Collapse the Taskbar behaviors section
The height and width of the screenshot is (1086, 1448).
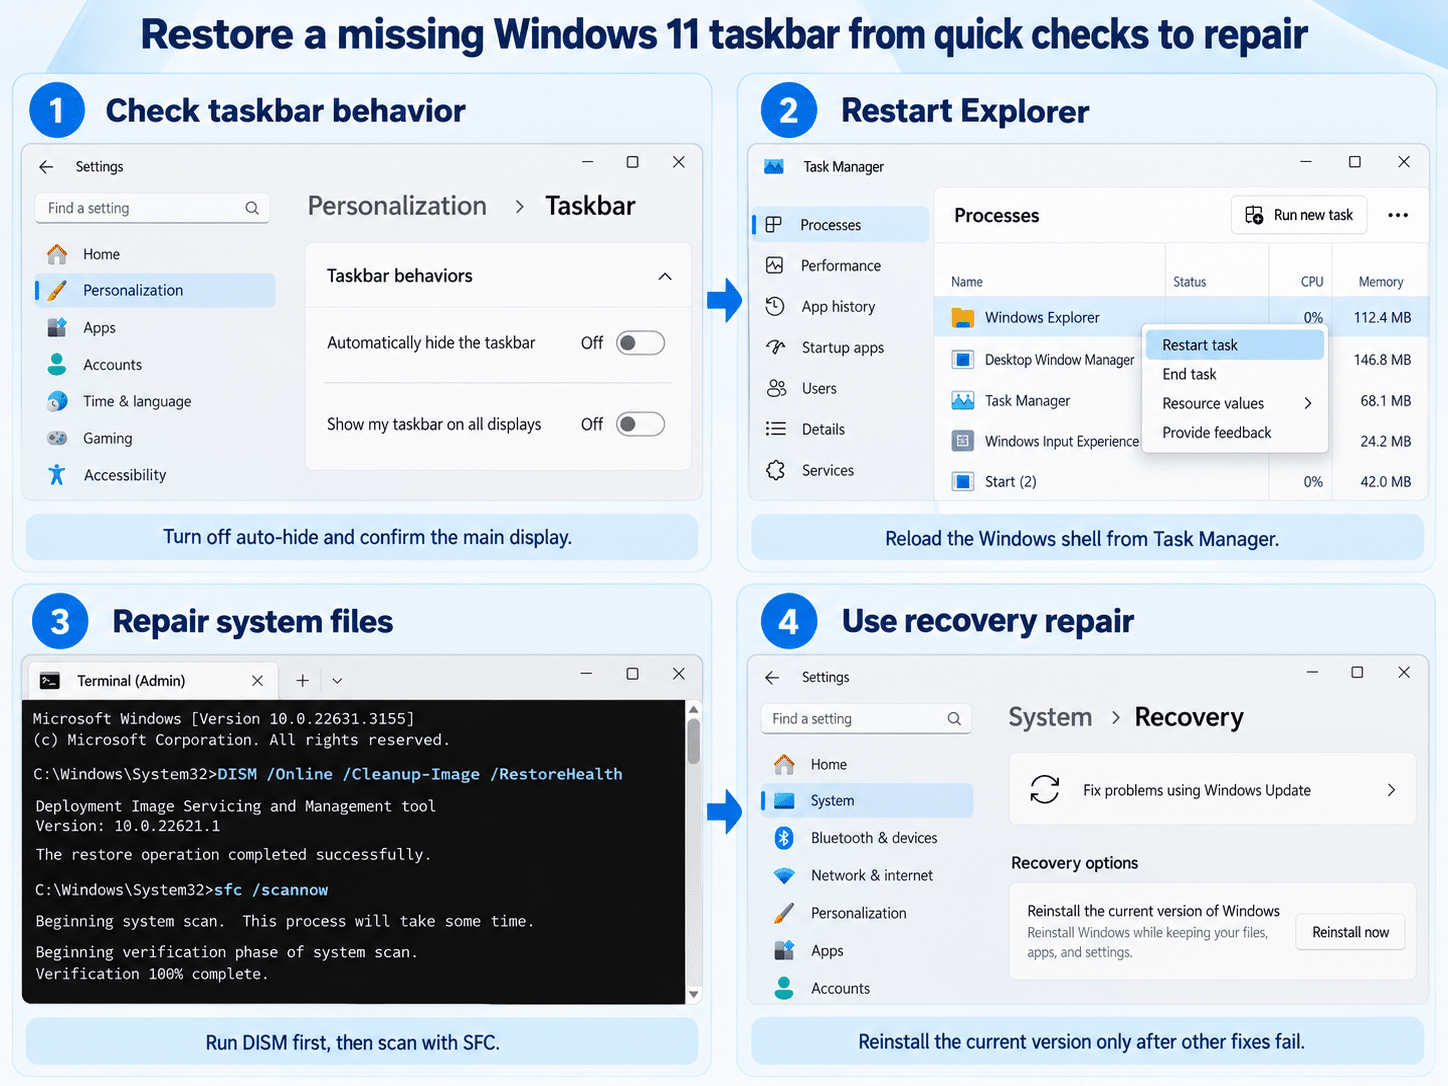pos(665,276)
